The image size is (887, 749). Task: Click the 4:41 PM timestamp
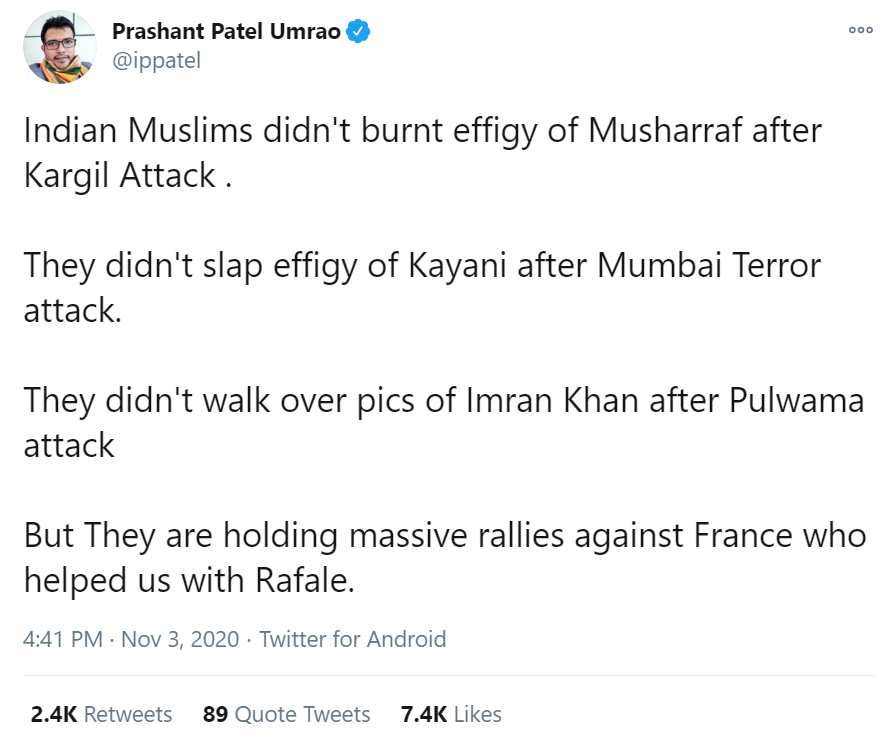63,639
